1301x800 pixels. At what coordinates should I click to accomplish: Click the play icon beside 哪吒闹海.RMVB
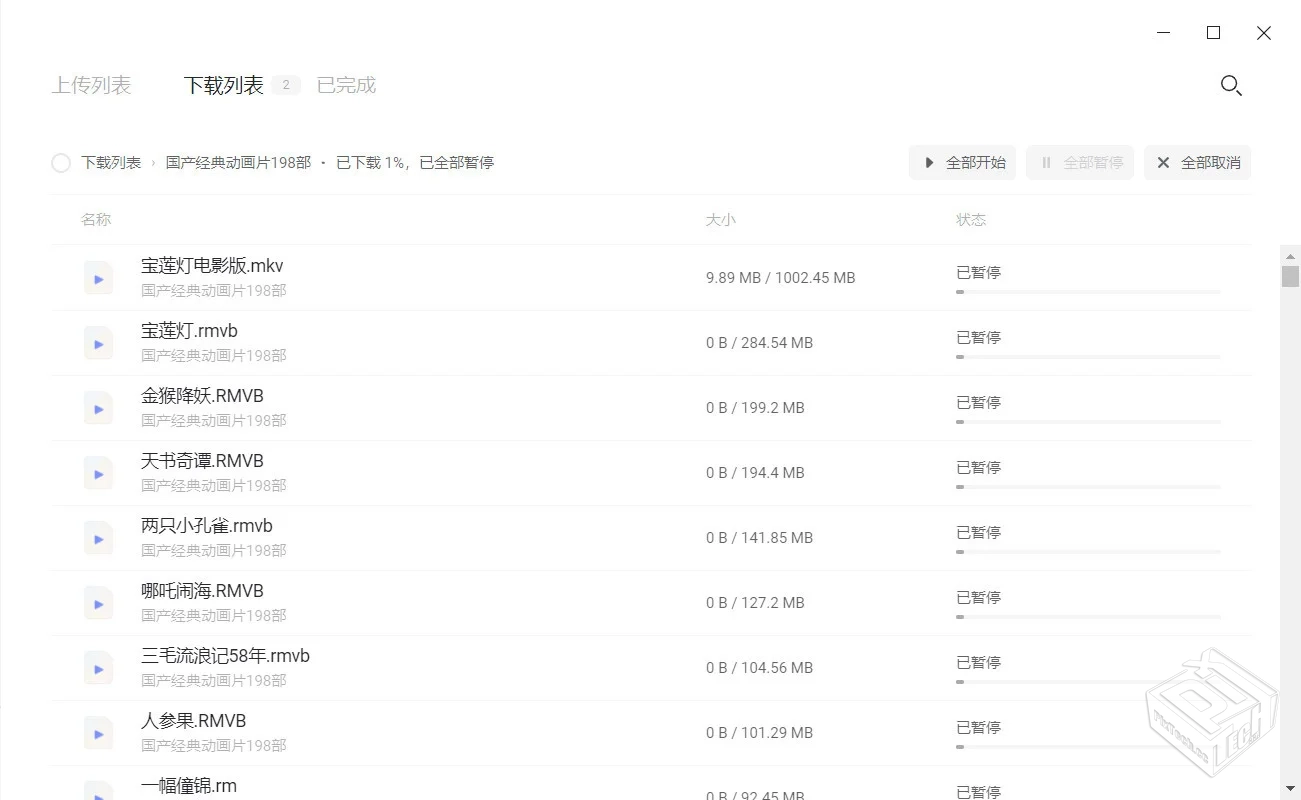(x=98, y=603)
